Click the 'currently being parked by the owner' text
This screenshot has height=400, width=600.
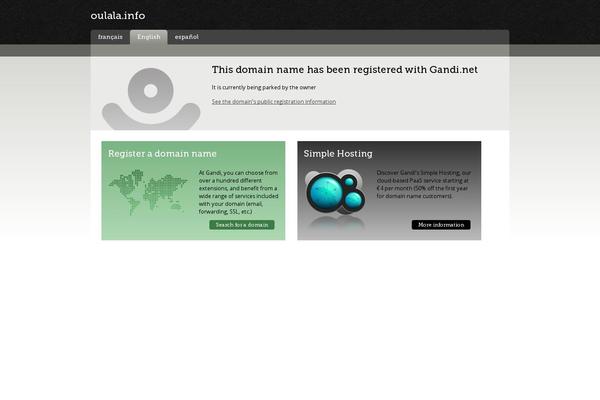pos(264,87)
